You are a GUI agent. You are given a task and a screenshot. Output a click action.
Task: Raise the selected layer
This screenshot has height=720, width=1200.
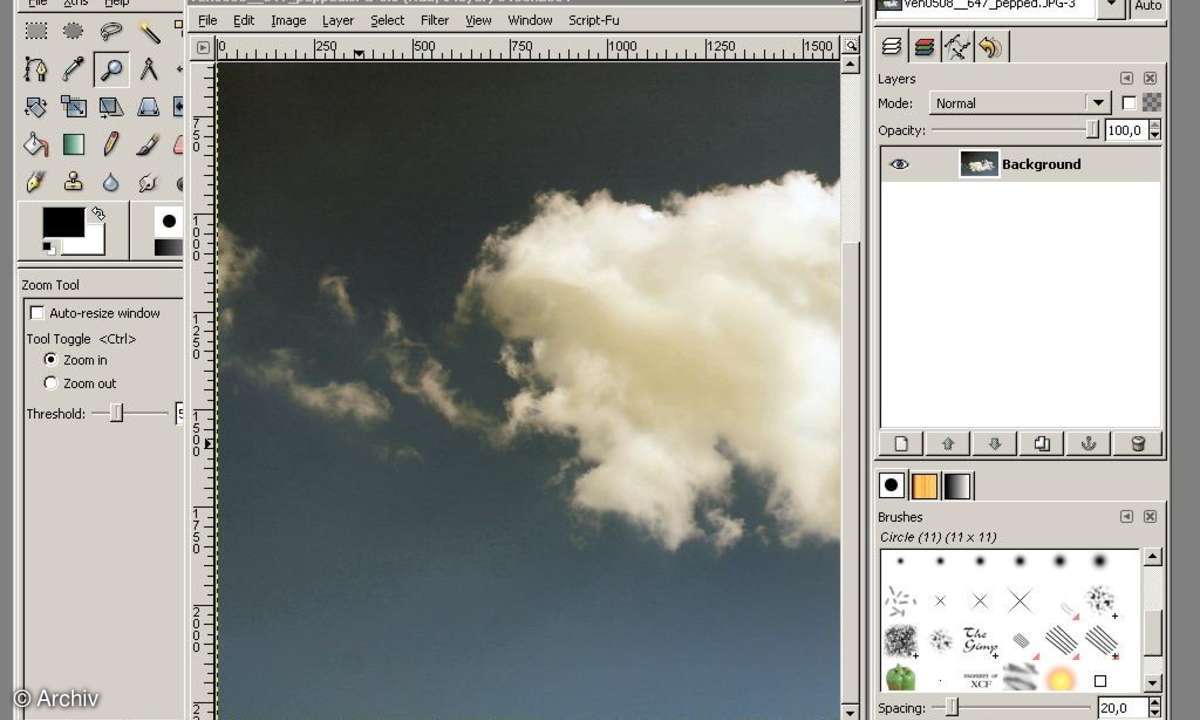tap(948, 444)
